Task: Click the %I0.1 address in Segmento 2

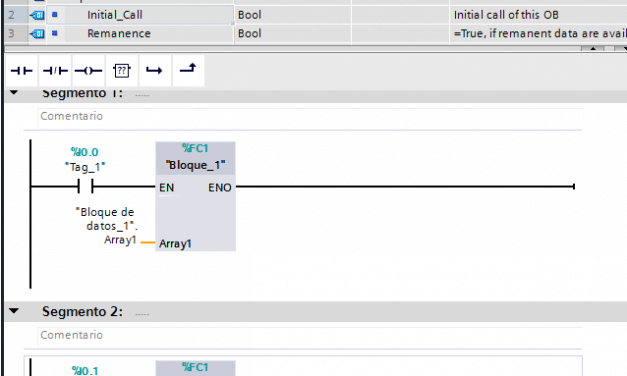Action: tap(85, 370)
